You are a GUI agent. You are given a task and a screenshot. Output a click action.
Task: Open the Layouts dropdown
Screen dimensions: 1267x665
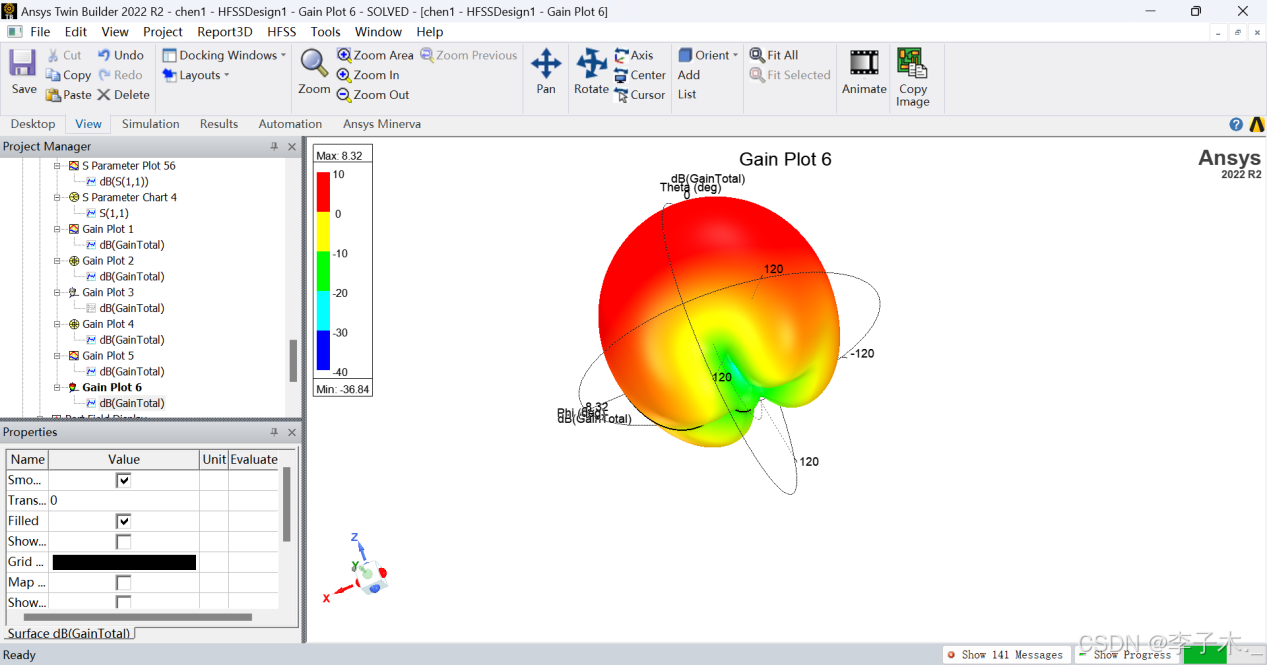pyautogui.click(x=196, y=75)
